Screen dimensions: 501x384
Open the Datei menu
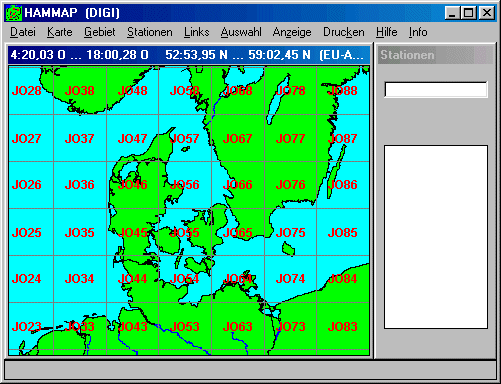point(23,32)
